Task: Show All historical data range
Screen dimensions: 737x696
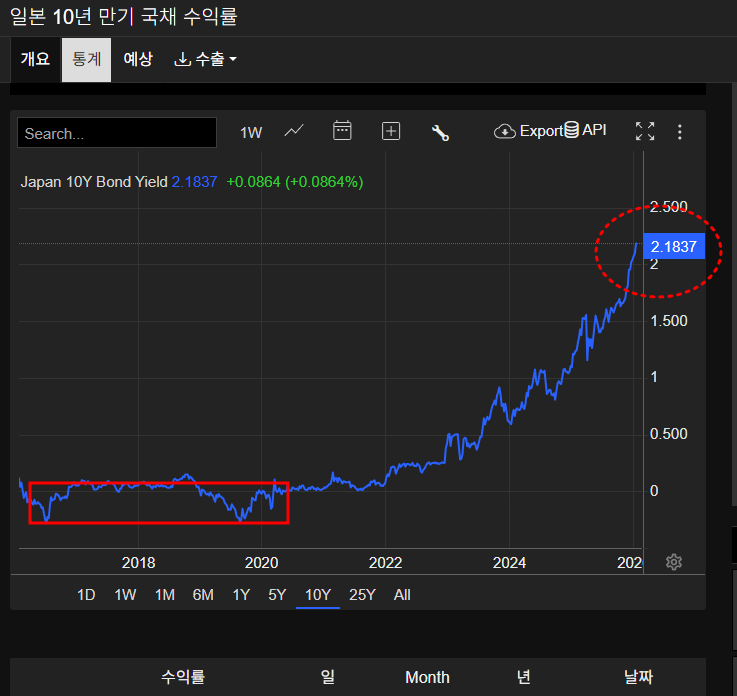Action: click(x=402, y=595)
